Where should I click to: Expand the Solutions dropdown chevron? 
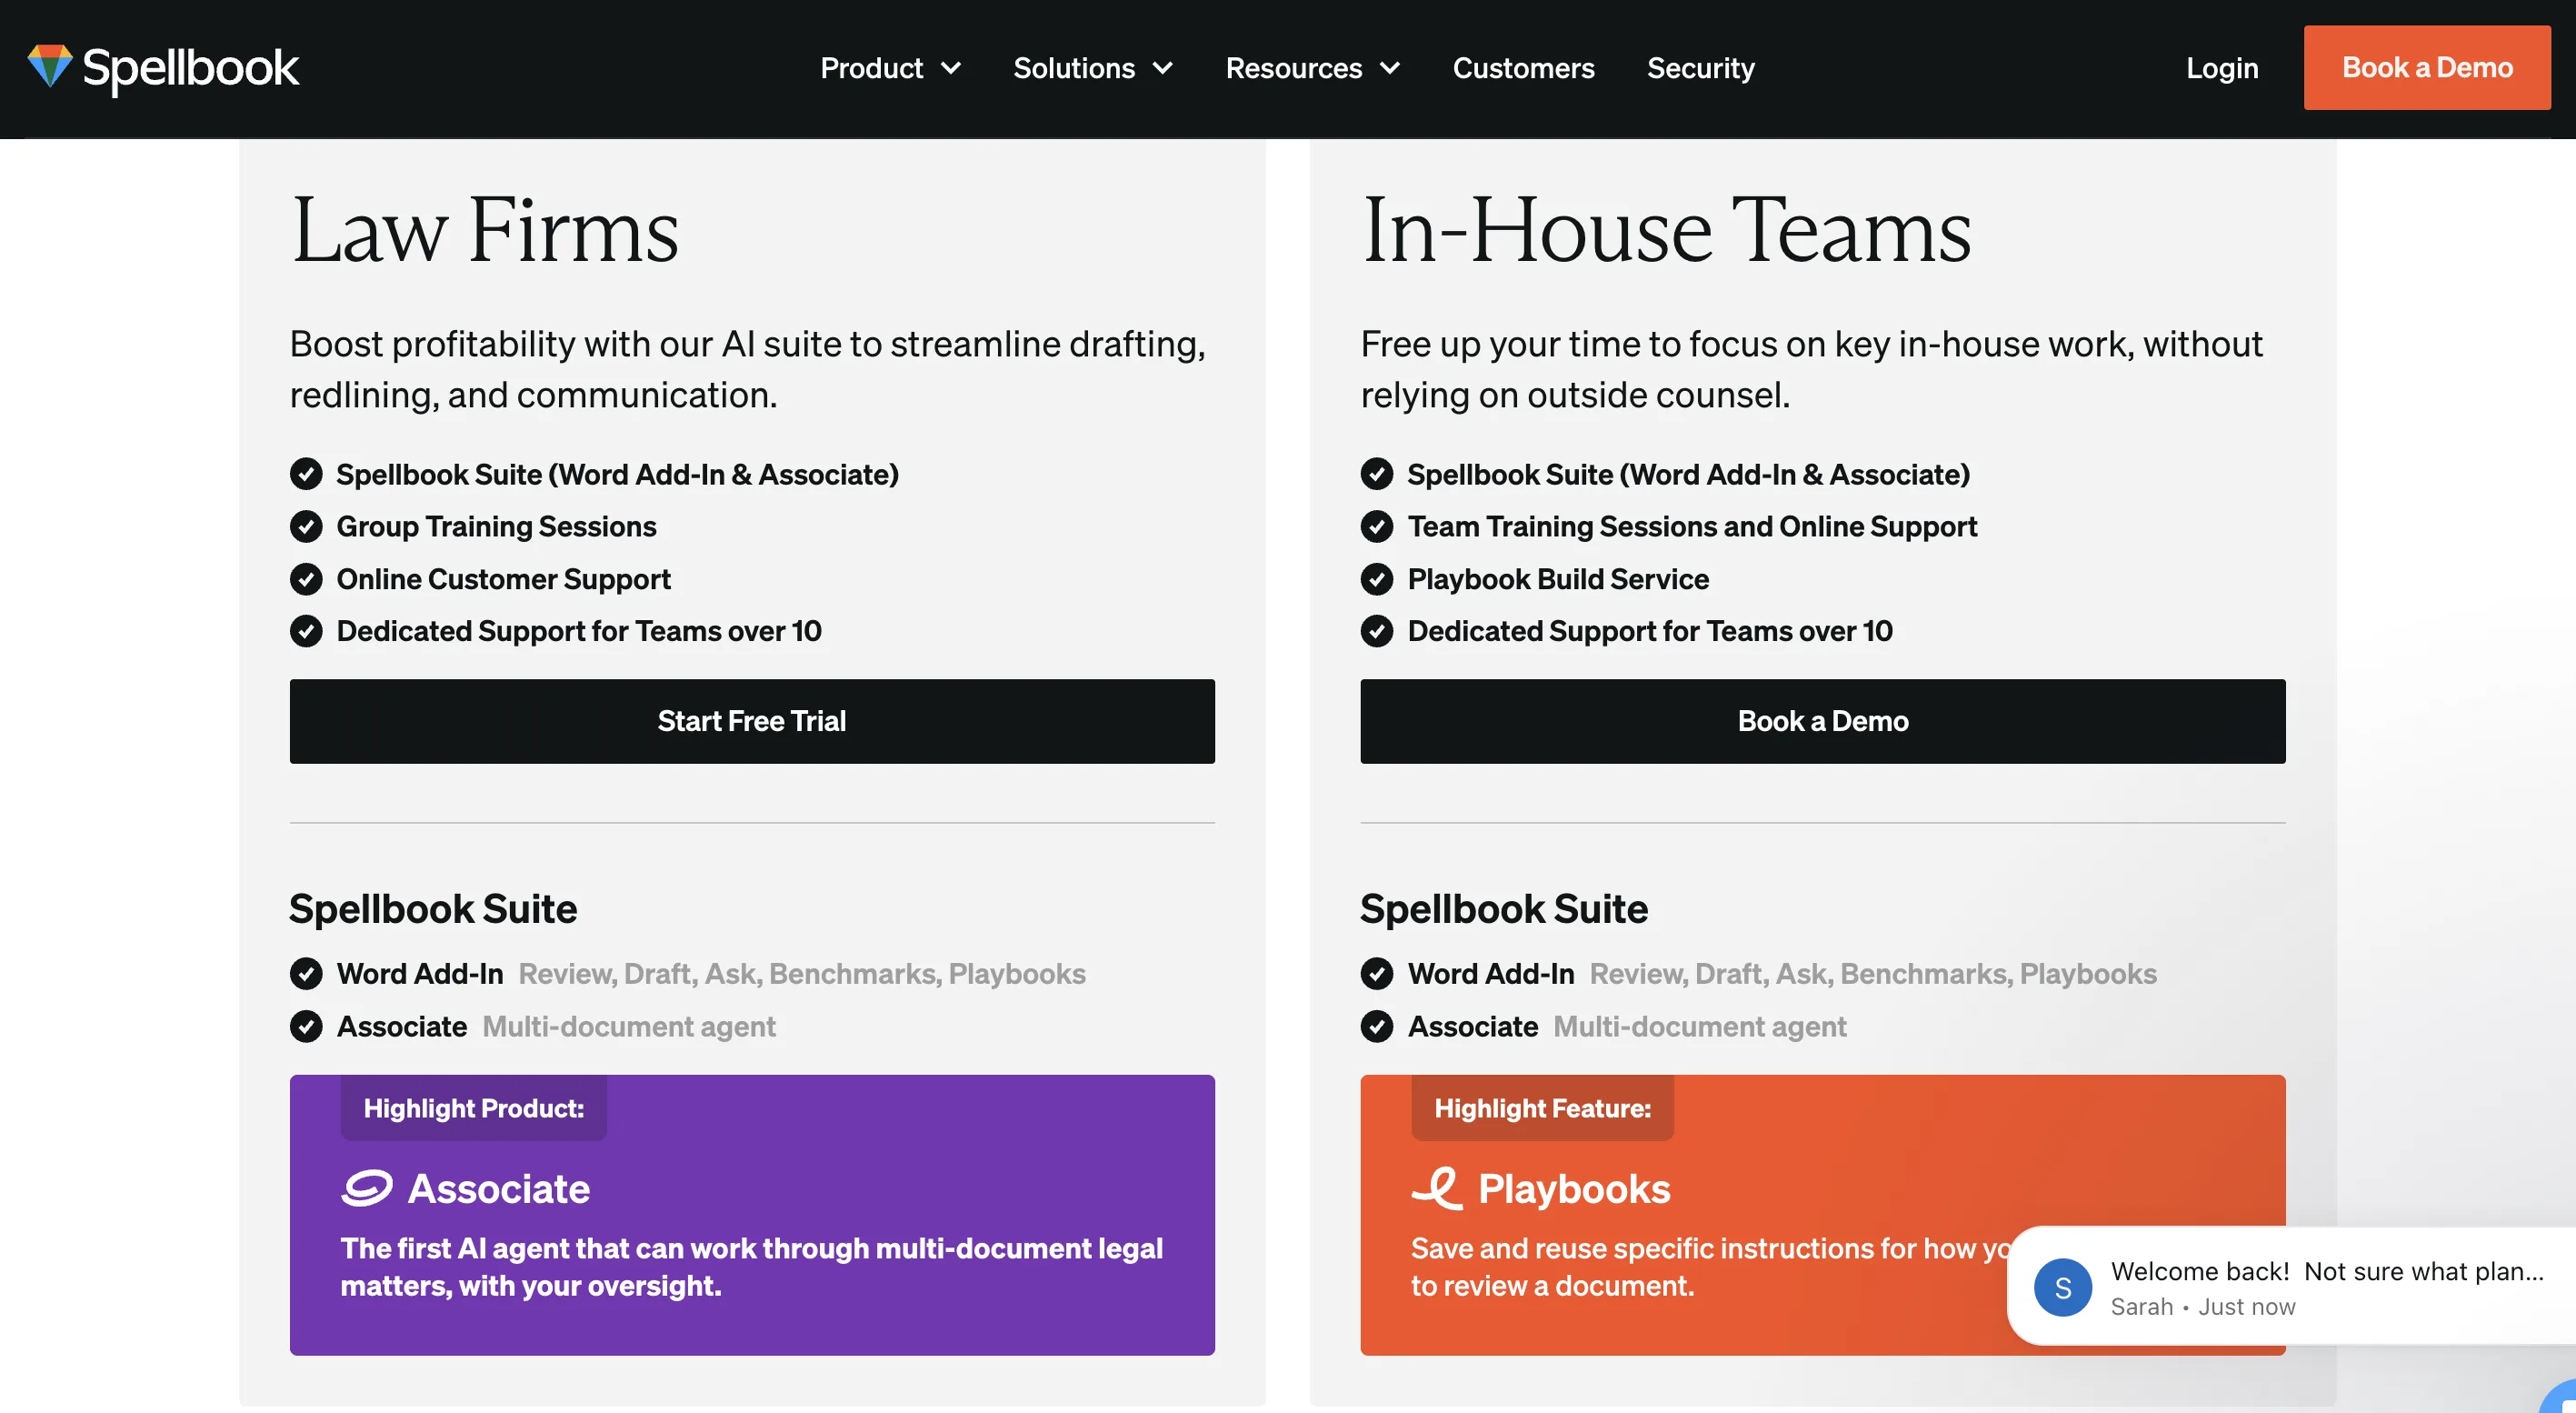click(x=1162, y=68)
